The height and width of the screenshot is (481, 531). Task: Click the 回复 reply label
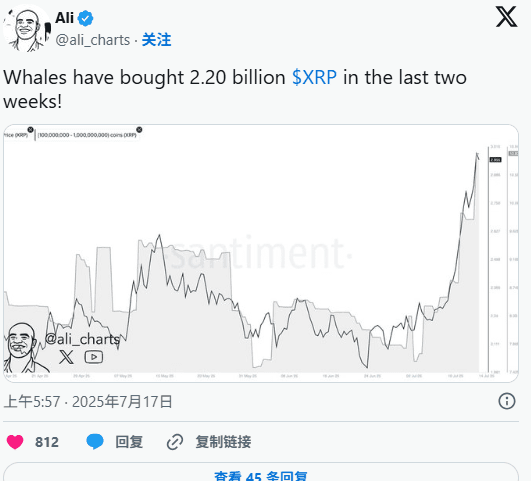[129, 442]
